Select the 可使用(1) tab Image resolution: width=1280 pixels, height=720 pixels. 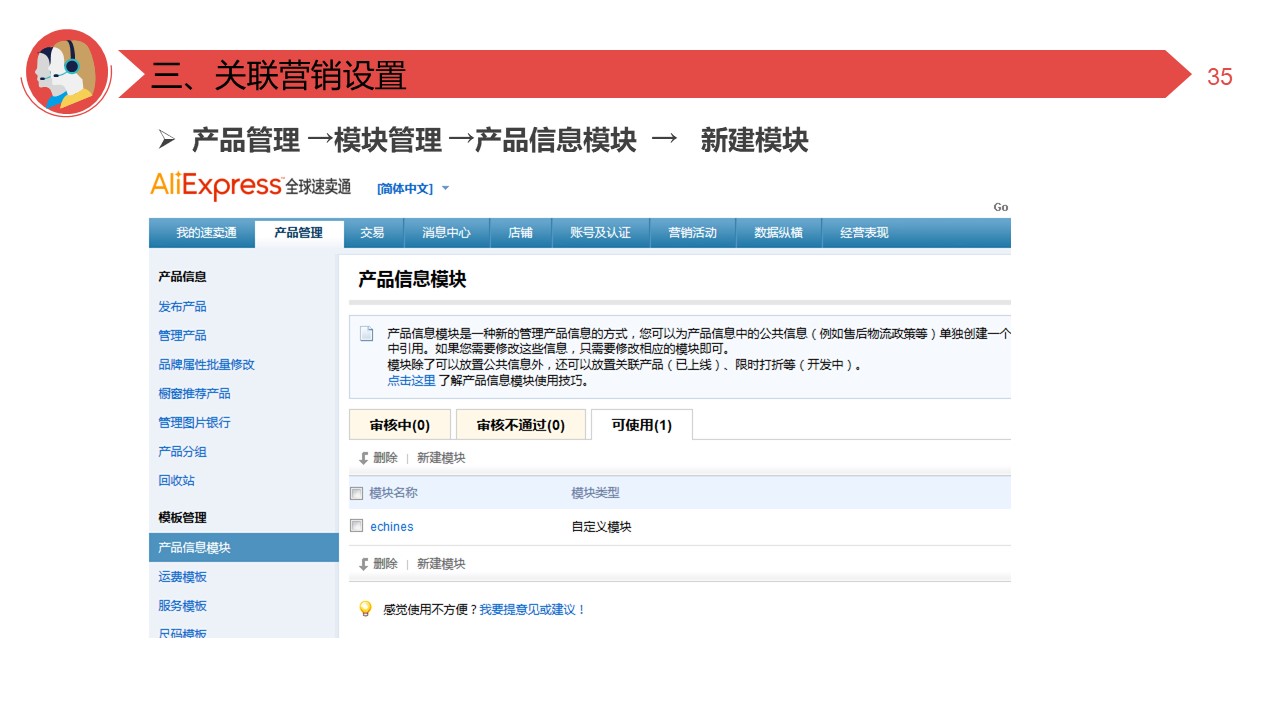pos(641,425)
